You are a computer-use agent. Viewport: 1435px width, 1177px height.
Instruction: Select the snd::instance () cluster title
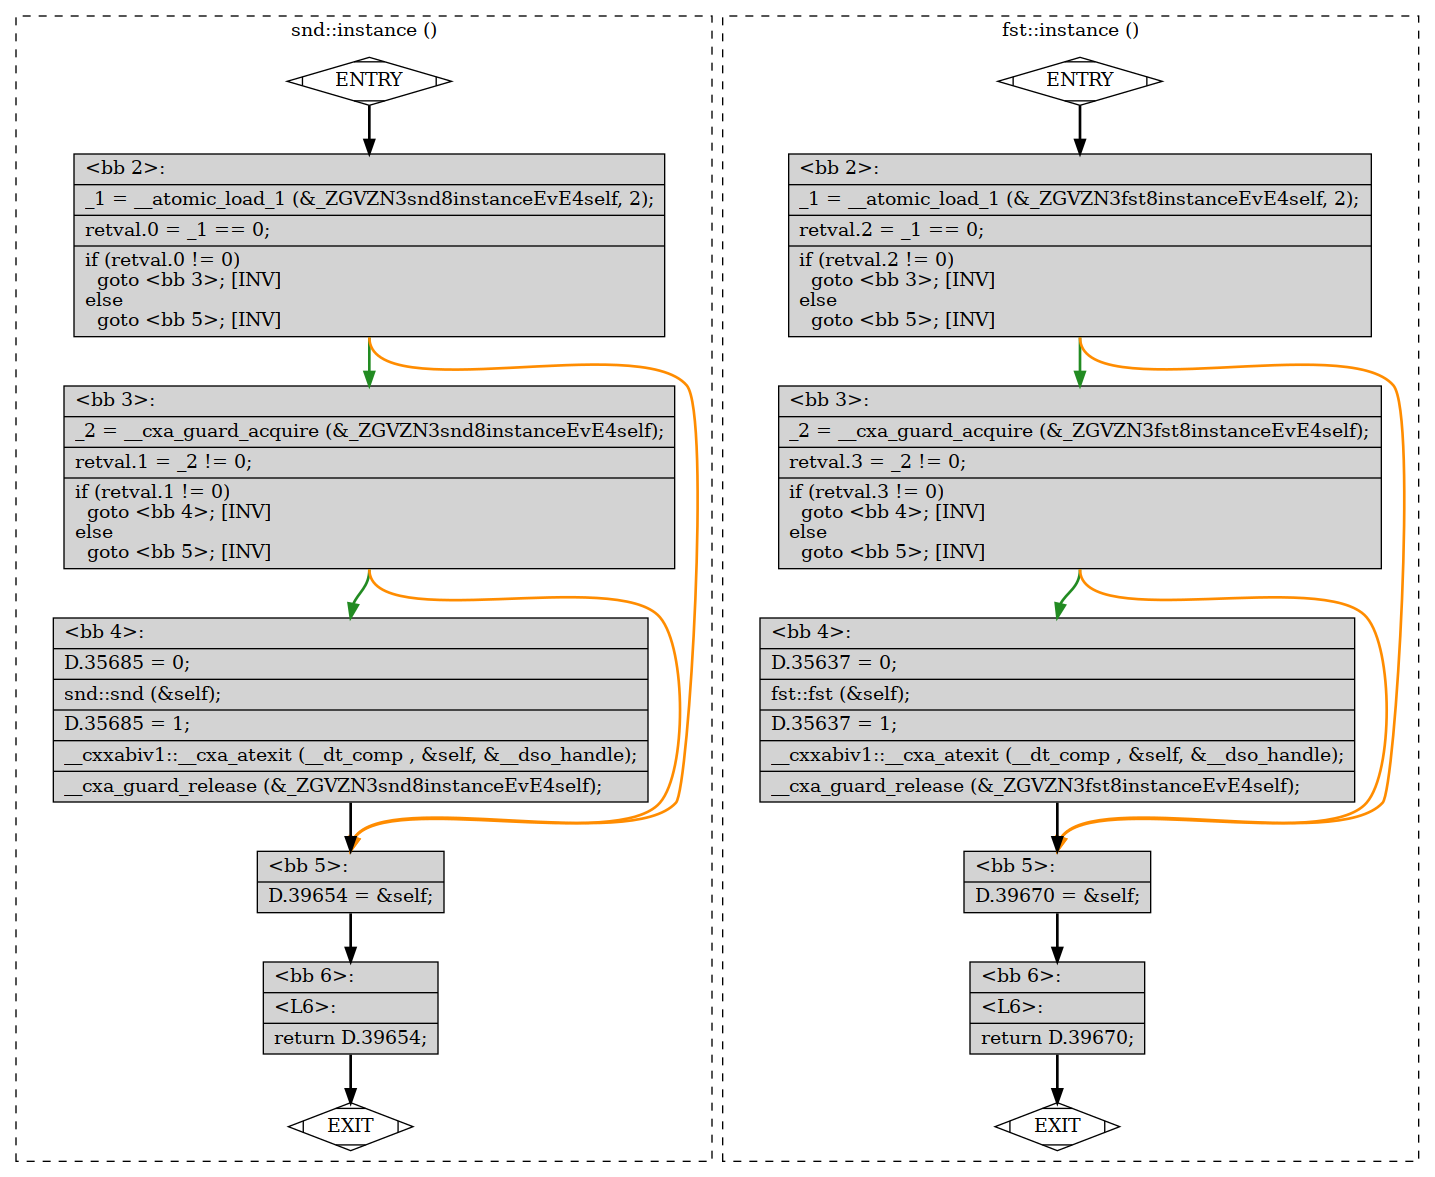click(364, 30)
